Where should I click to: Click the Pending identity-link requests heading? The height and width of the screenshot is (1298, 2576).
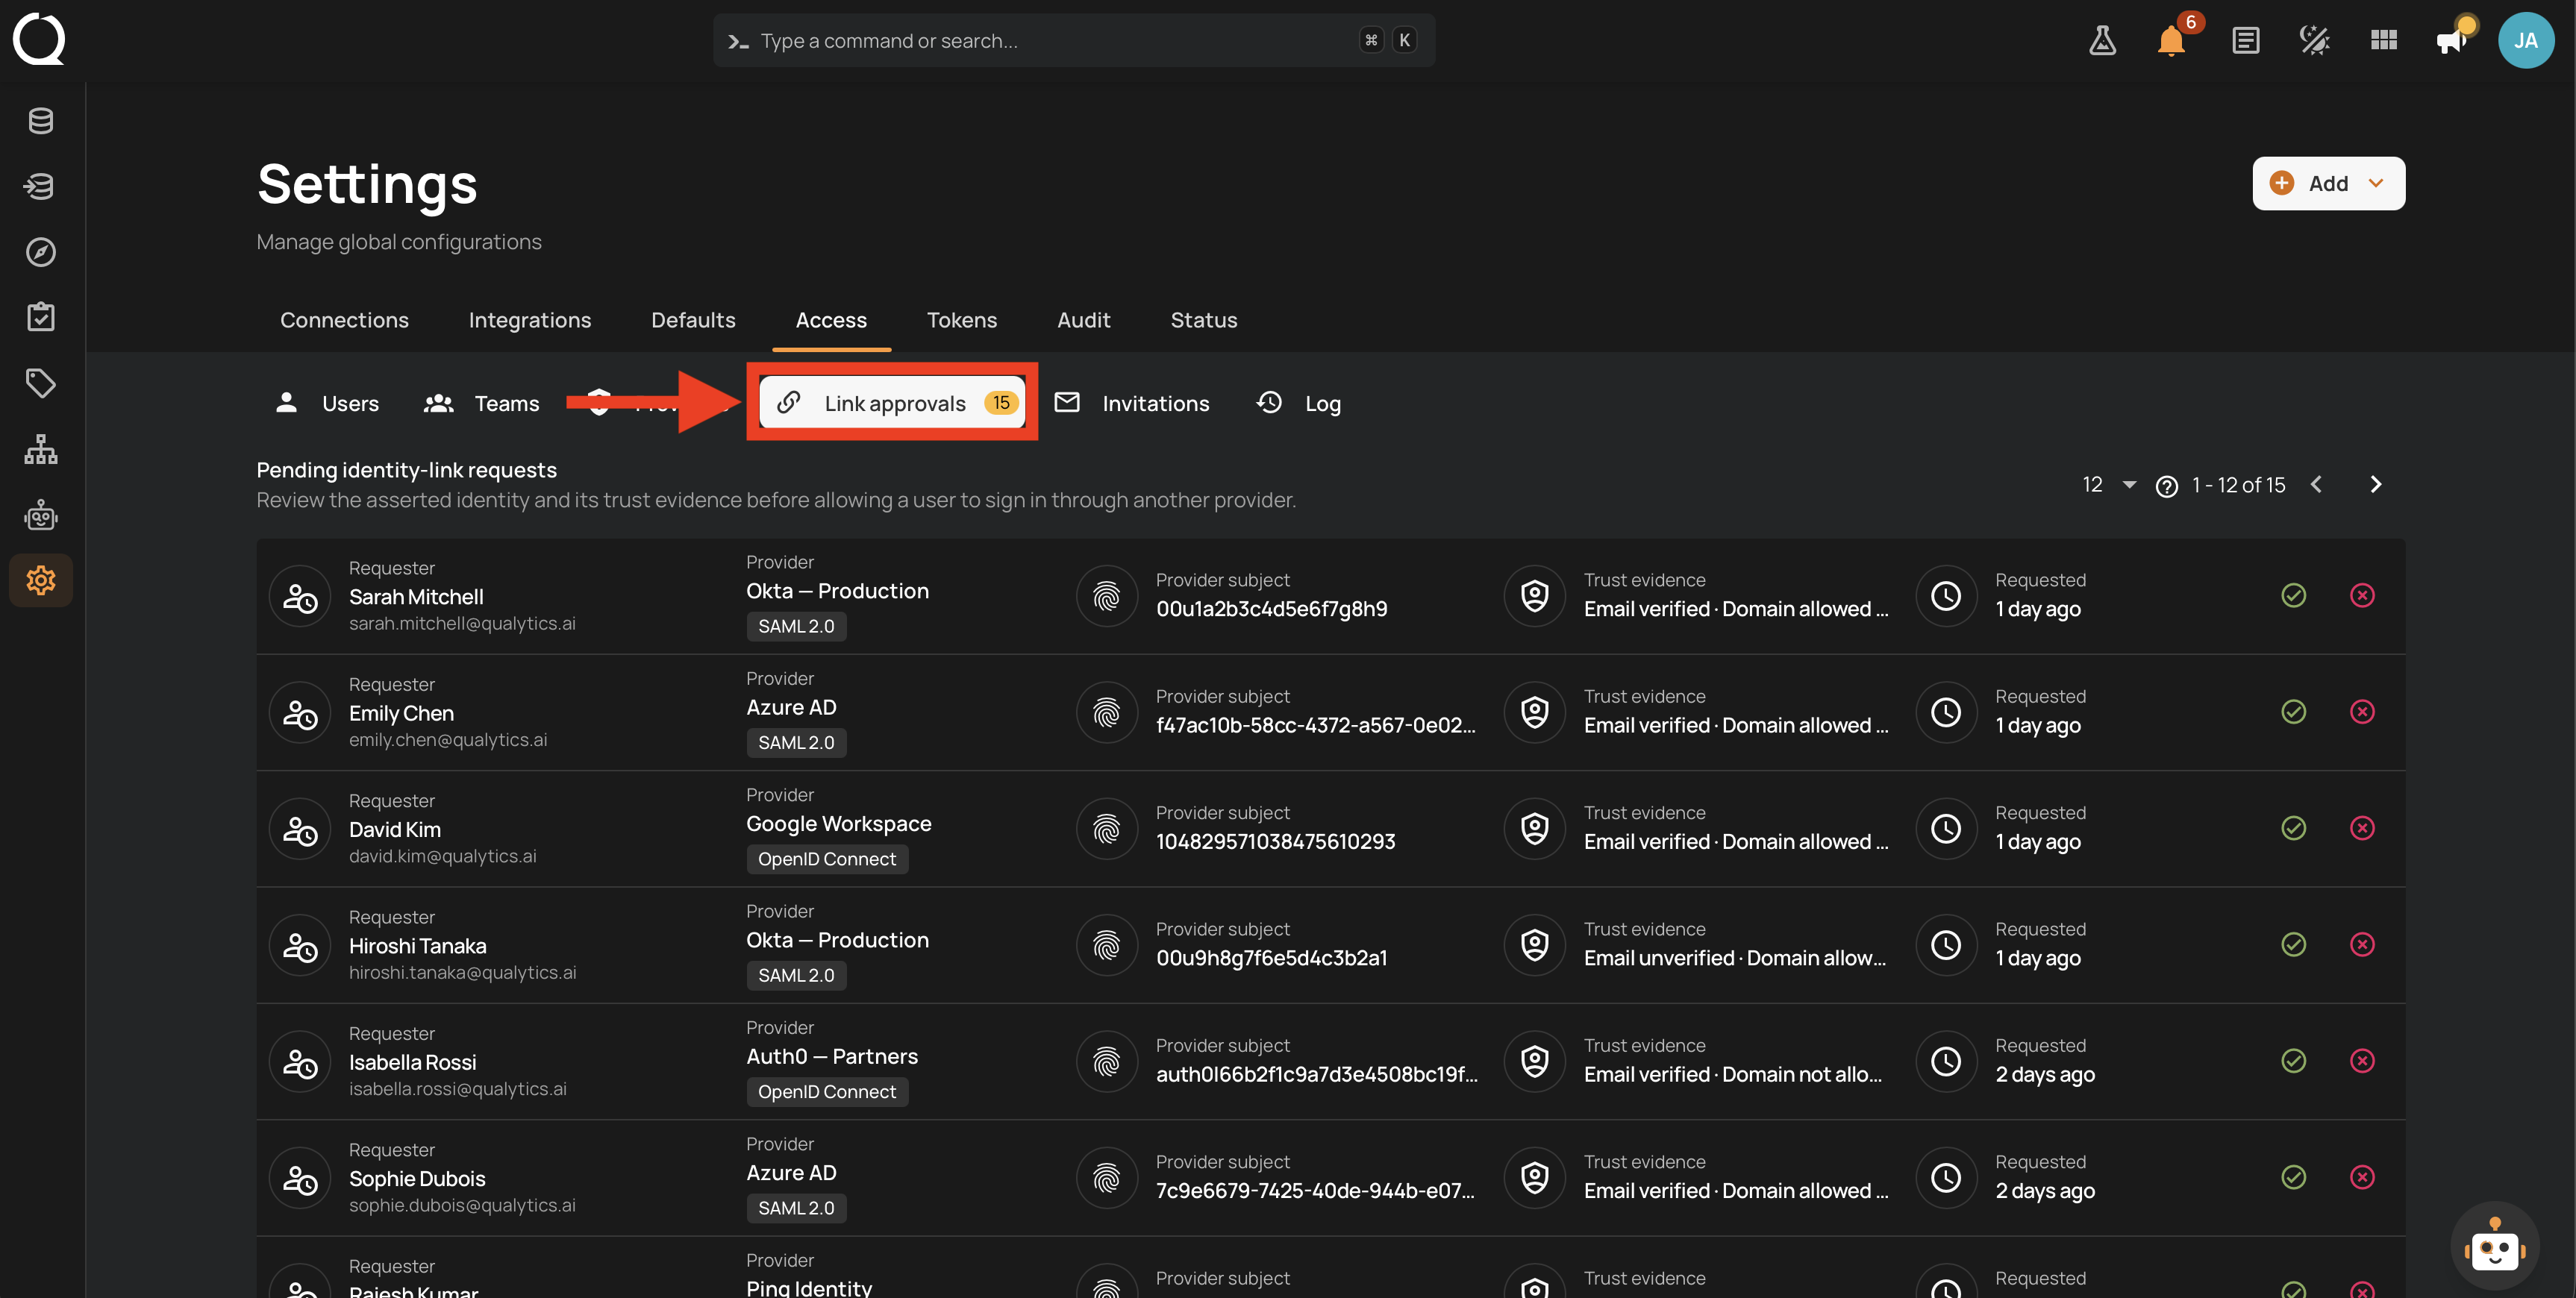406,470
